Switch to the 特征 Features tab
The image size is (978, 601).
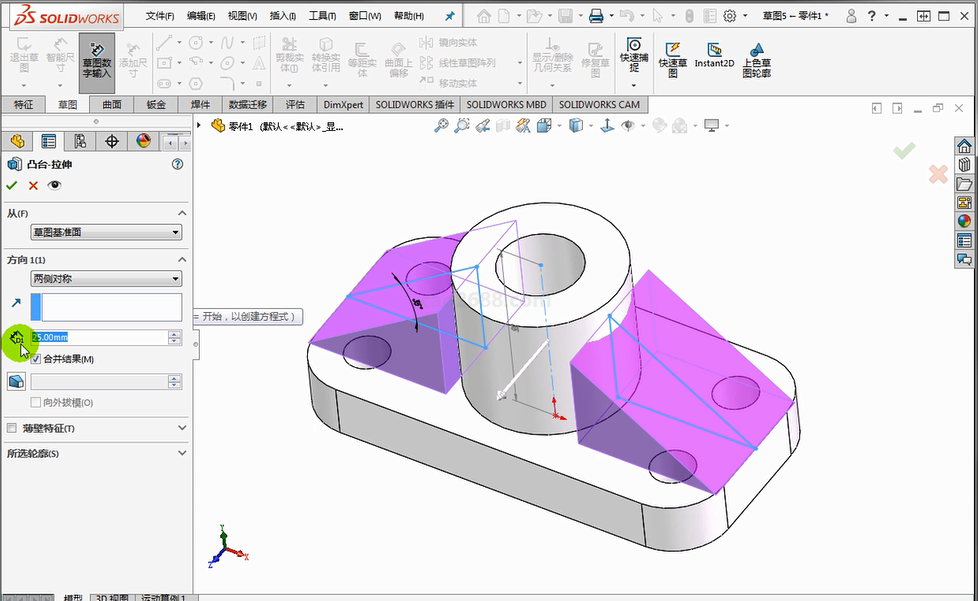(23, 105)
